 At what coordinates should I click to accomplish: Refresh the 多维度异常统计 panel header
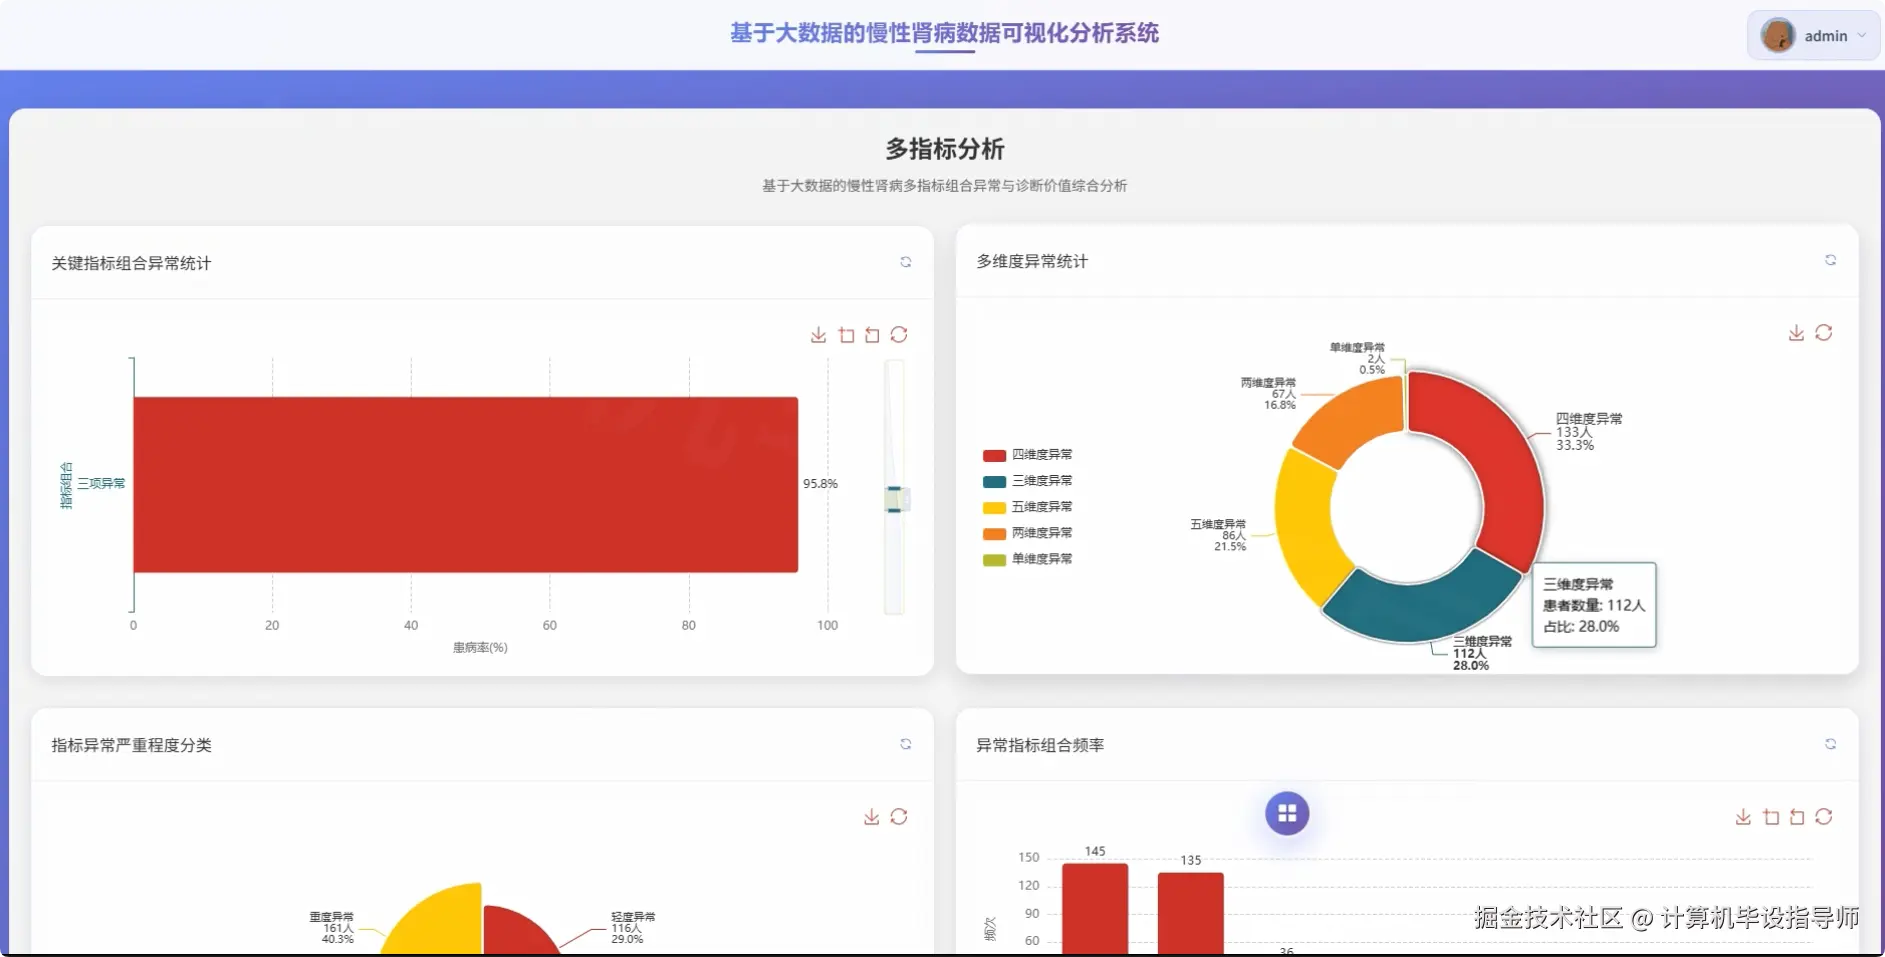pyautogui.click(x=1832, y=261)
